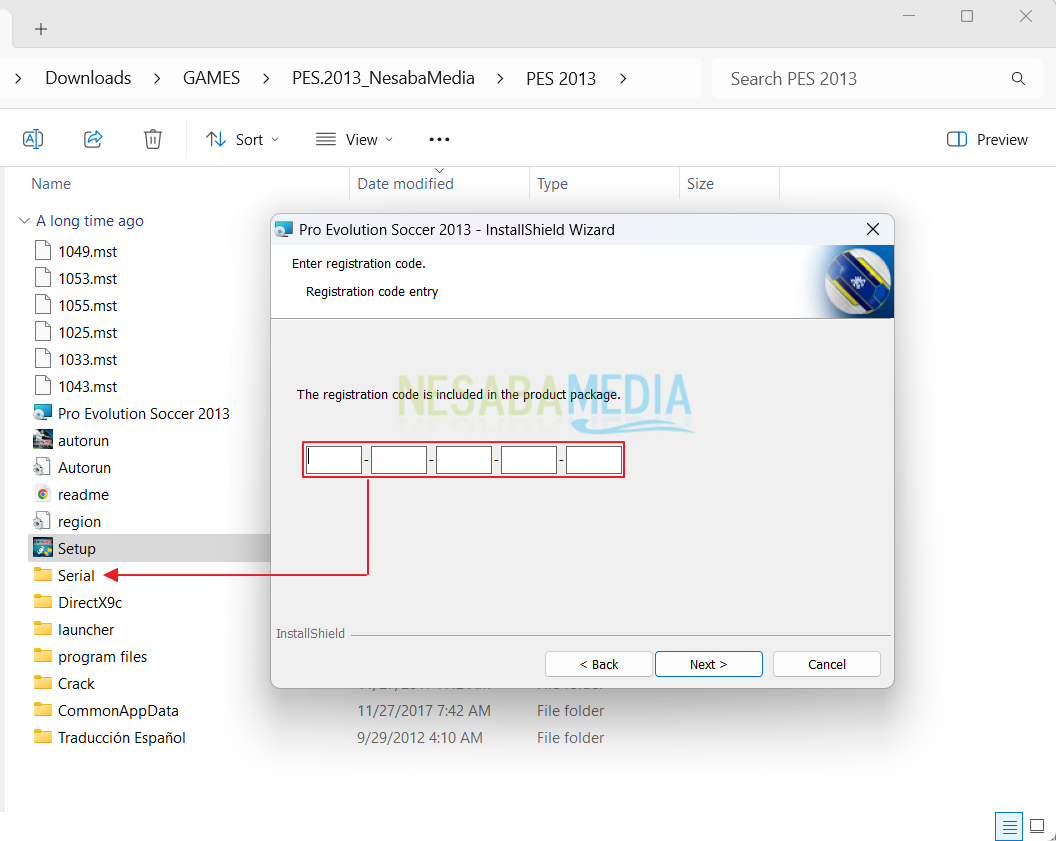
Task: Click the Share icon in toolbar
Action: [x=93, y=139]
